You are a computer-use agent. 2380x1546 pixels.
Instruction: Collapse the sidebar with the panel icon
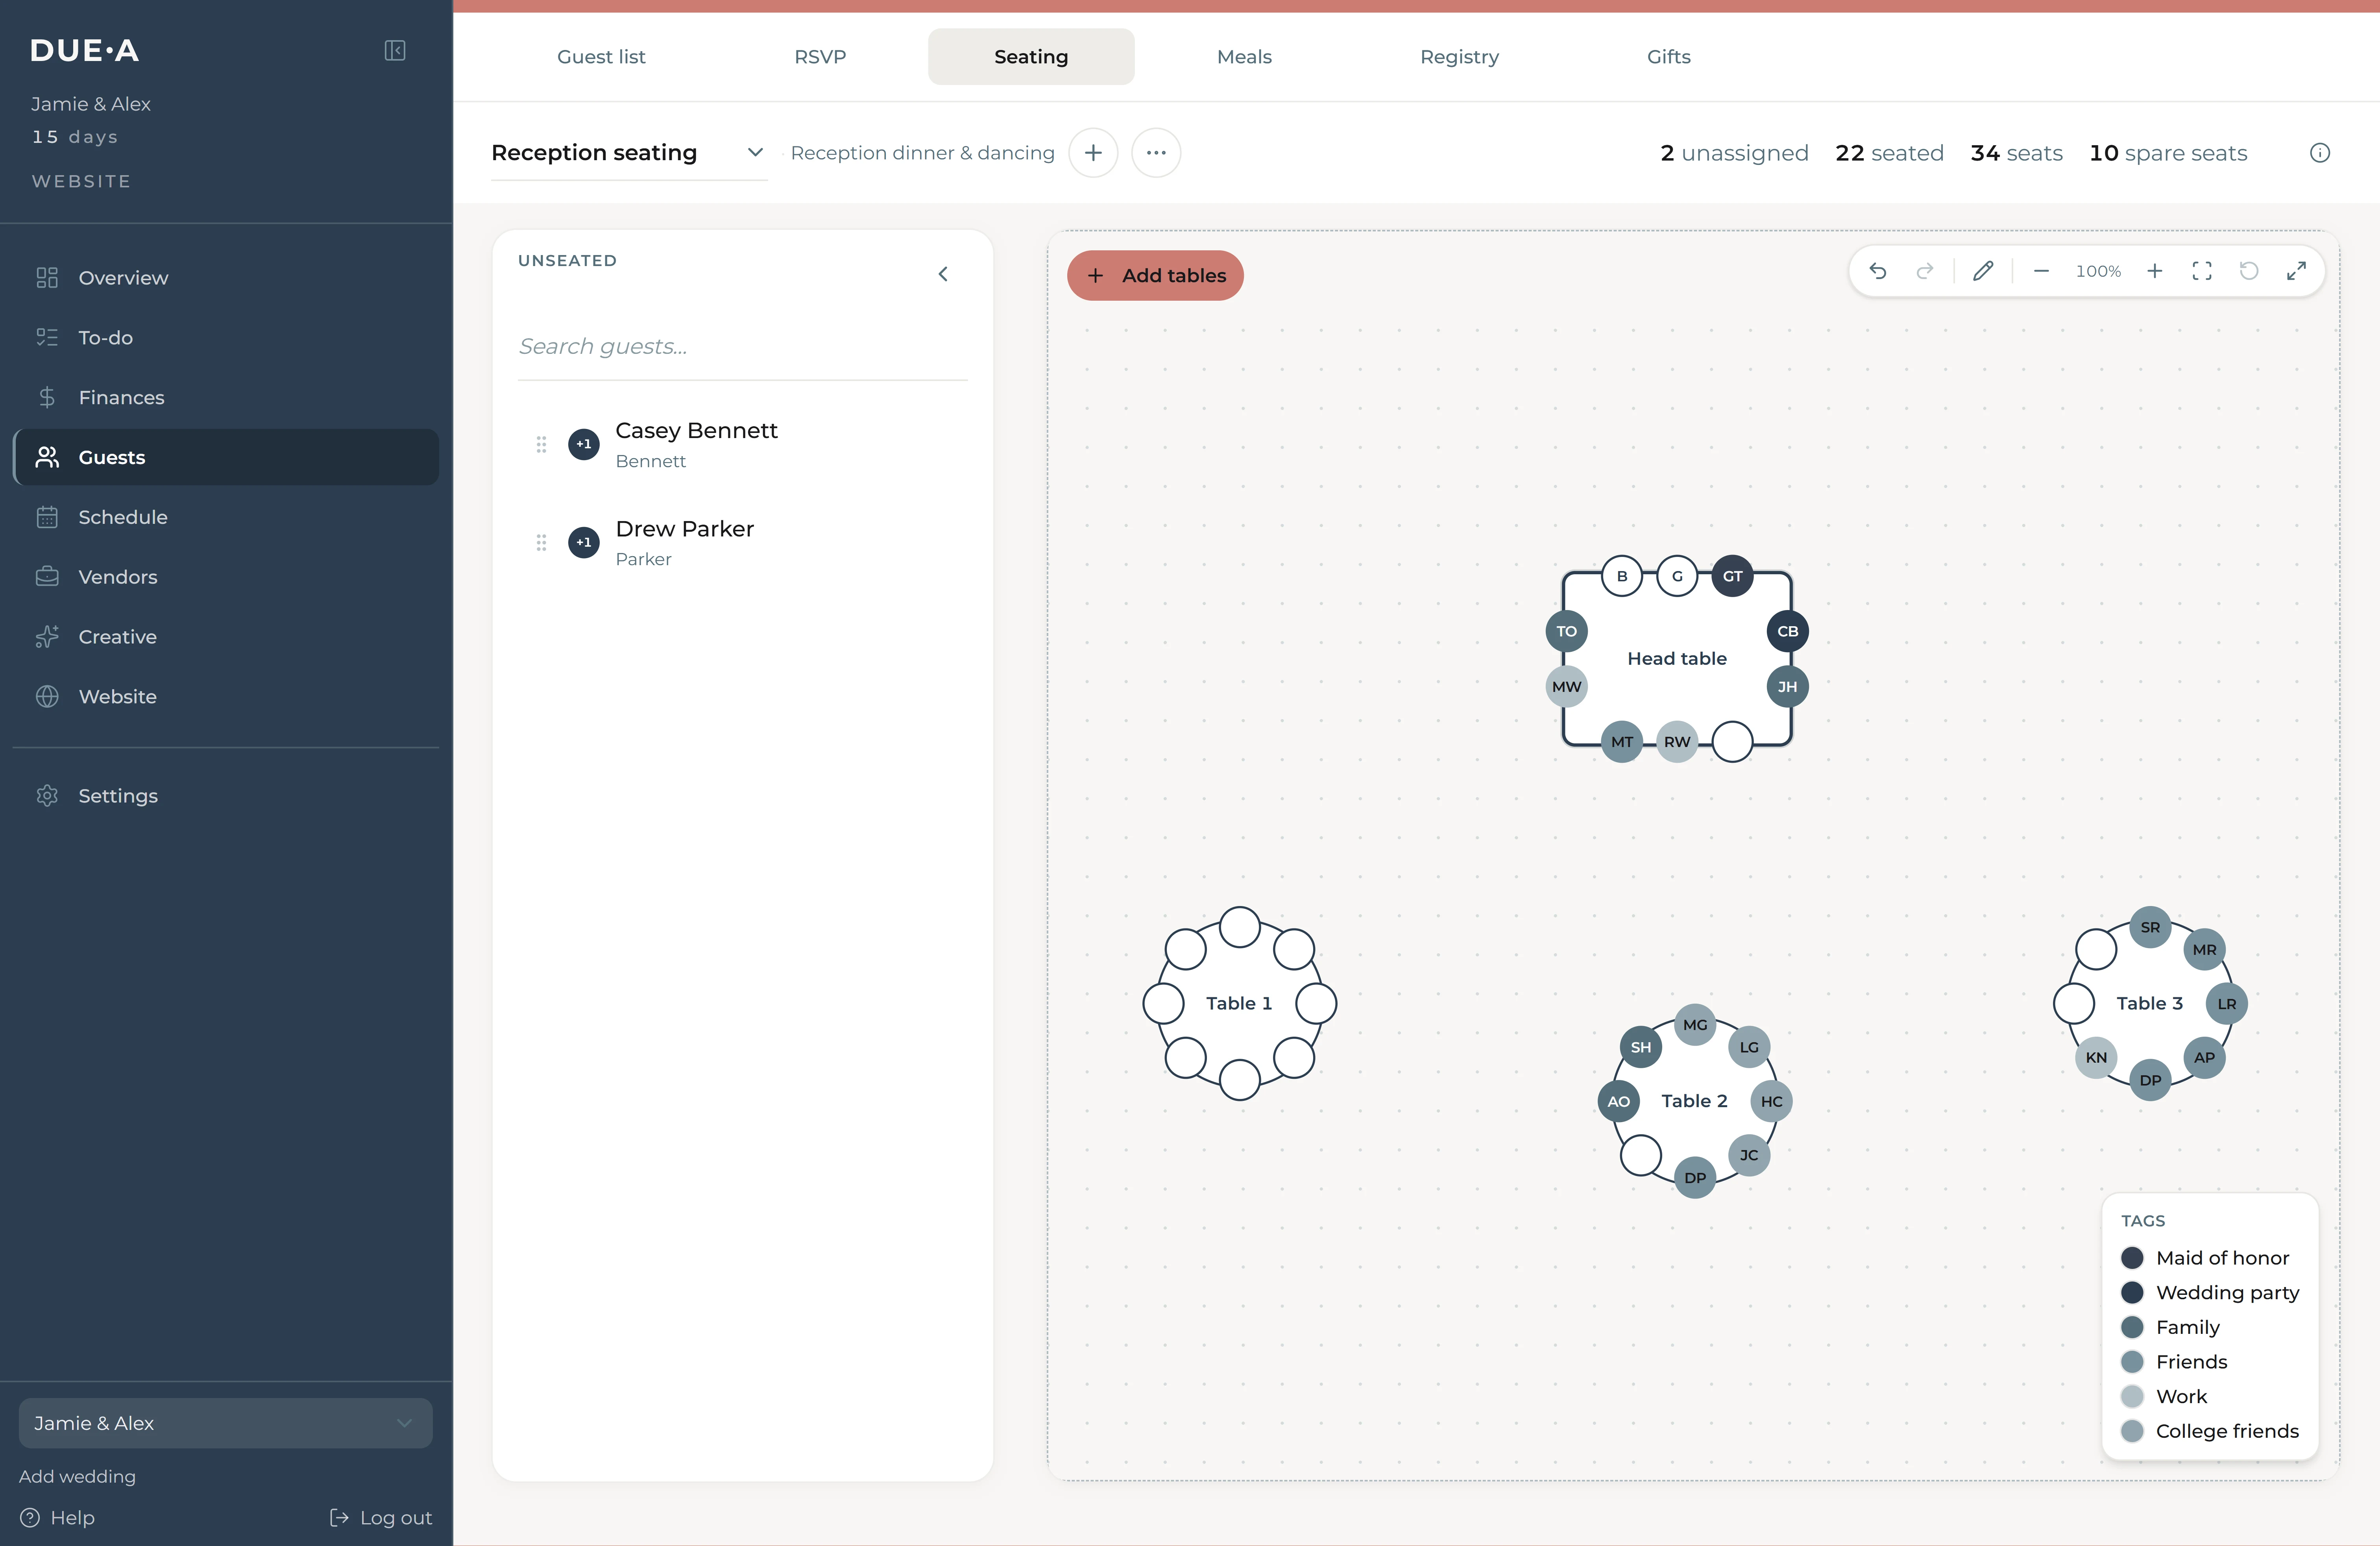tap(395, 50)
